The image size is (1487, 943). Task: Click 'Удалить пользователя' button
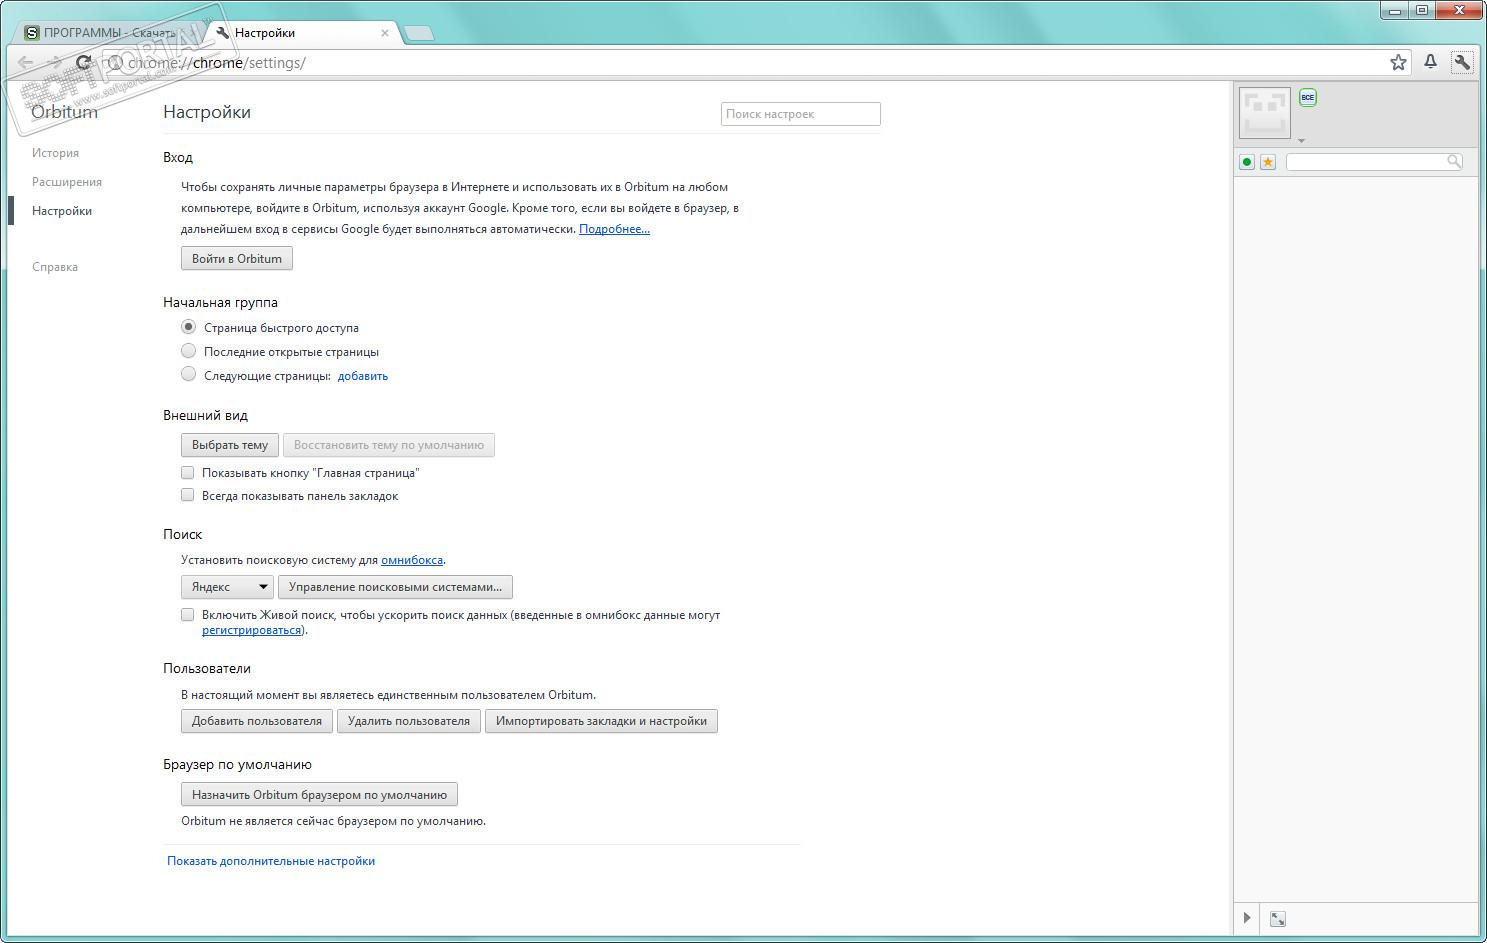pyautogui.click(x=409, y=721)
